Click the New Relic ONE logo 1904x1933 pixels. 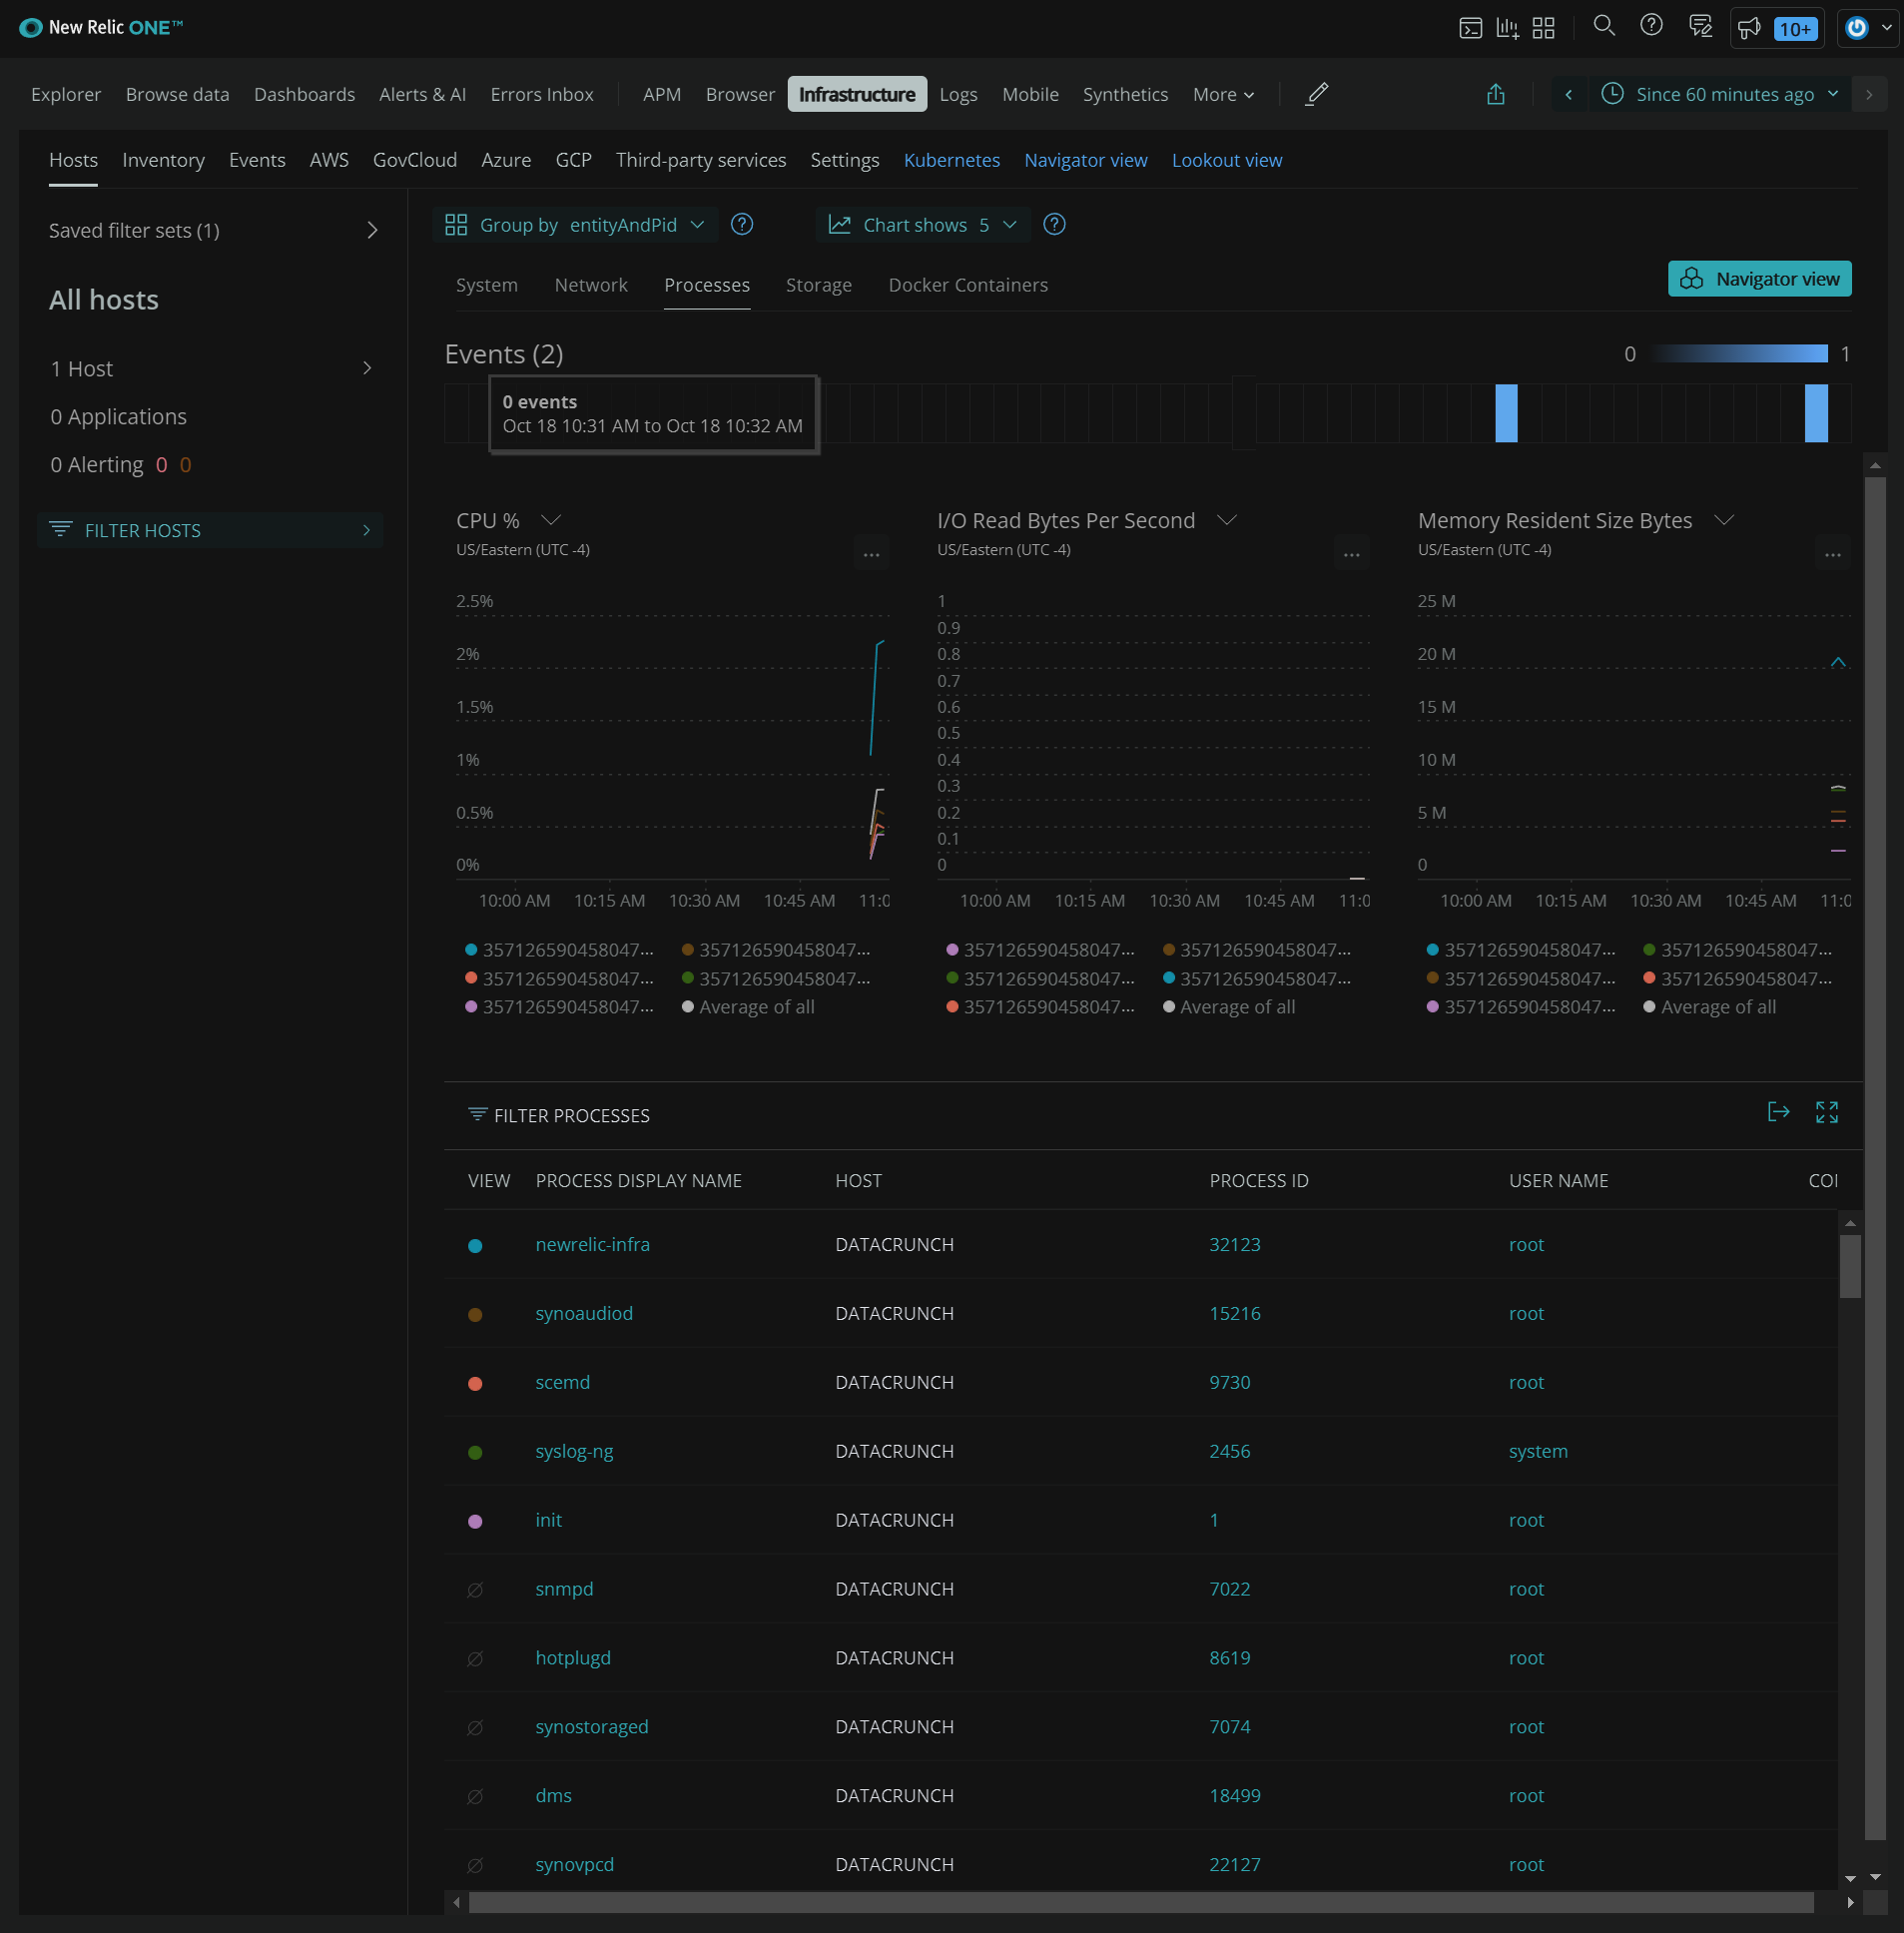101,28
